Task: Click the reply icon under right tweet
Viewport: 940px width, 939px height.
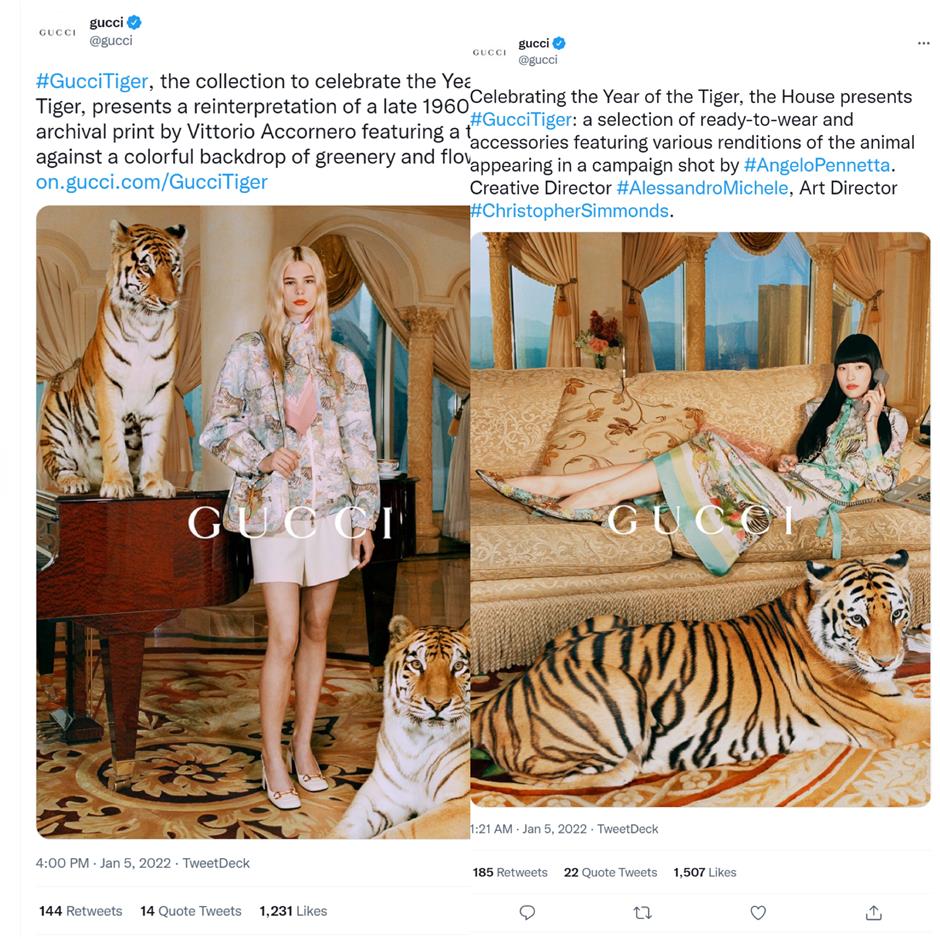Action: click(x=527, y=912)
